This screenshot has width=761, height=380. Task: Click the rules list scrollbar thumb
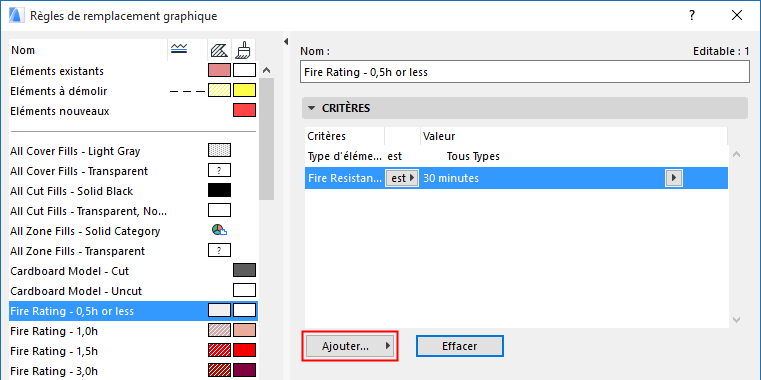(x=266, y=138)
